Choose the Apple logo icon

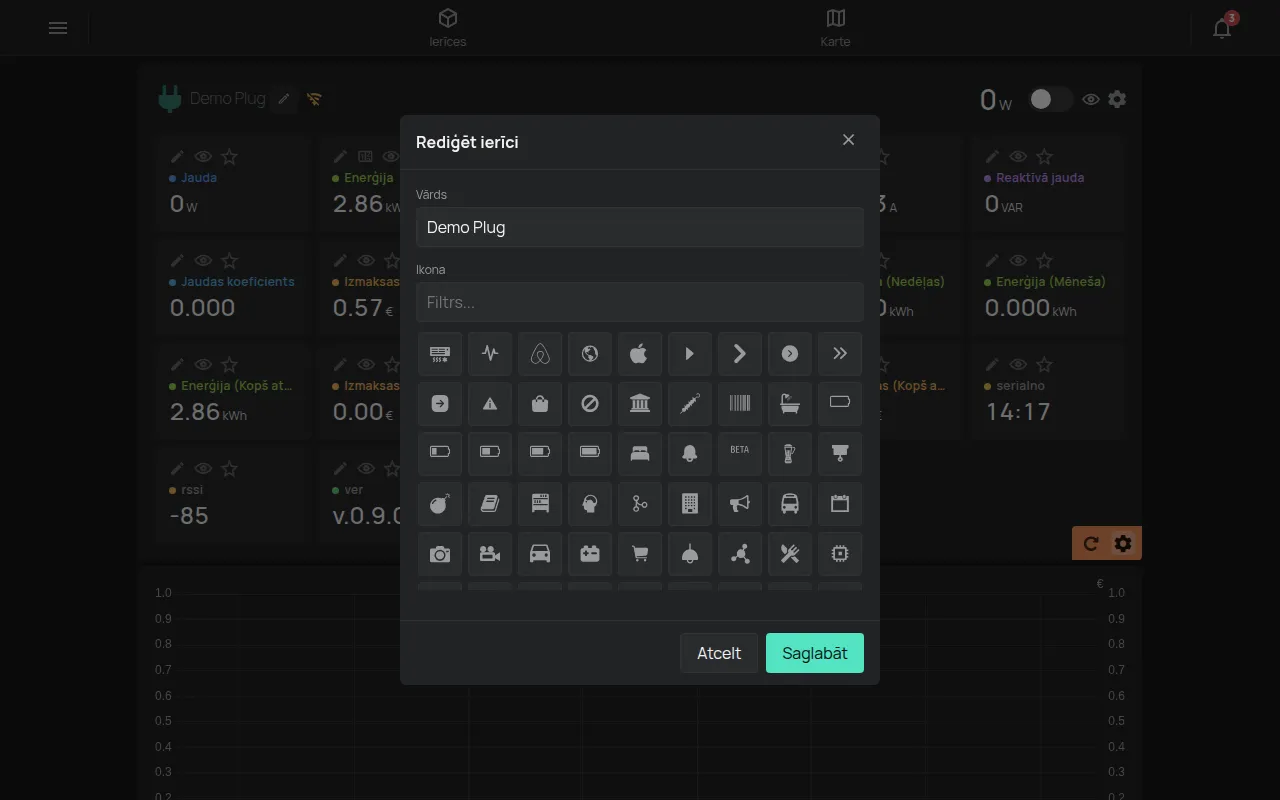click(x=640, y=353)
